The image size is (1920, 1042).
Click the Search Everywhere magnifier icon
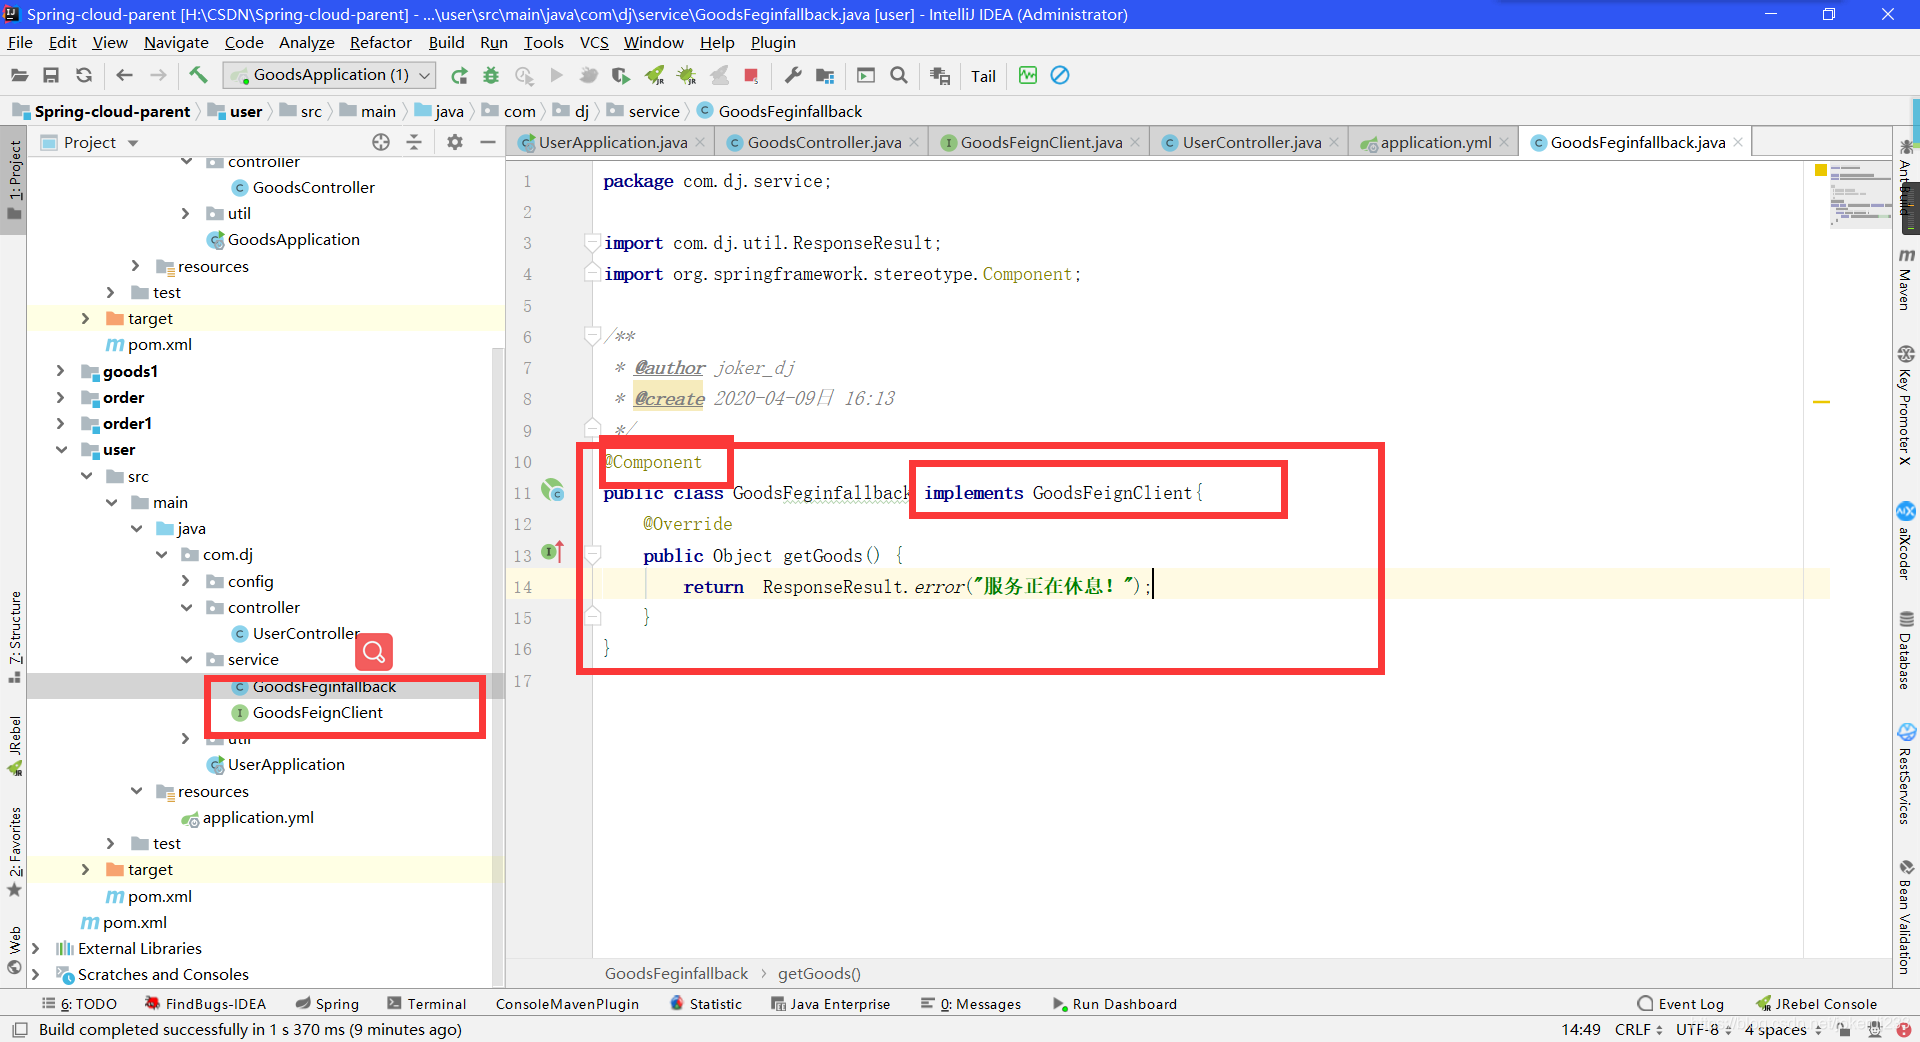click(899, 75)
